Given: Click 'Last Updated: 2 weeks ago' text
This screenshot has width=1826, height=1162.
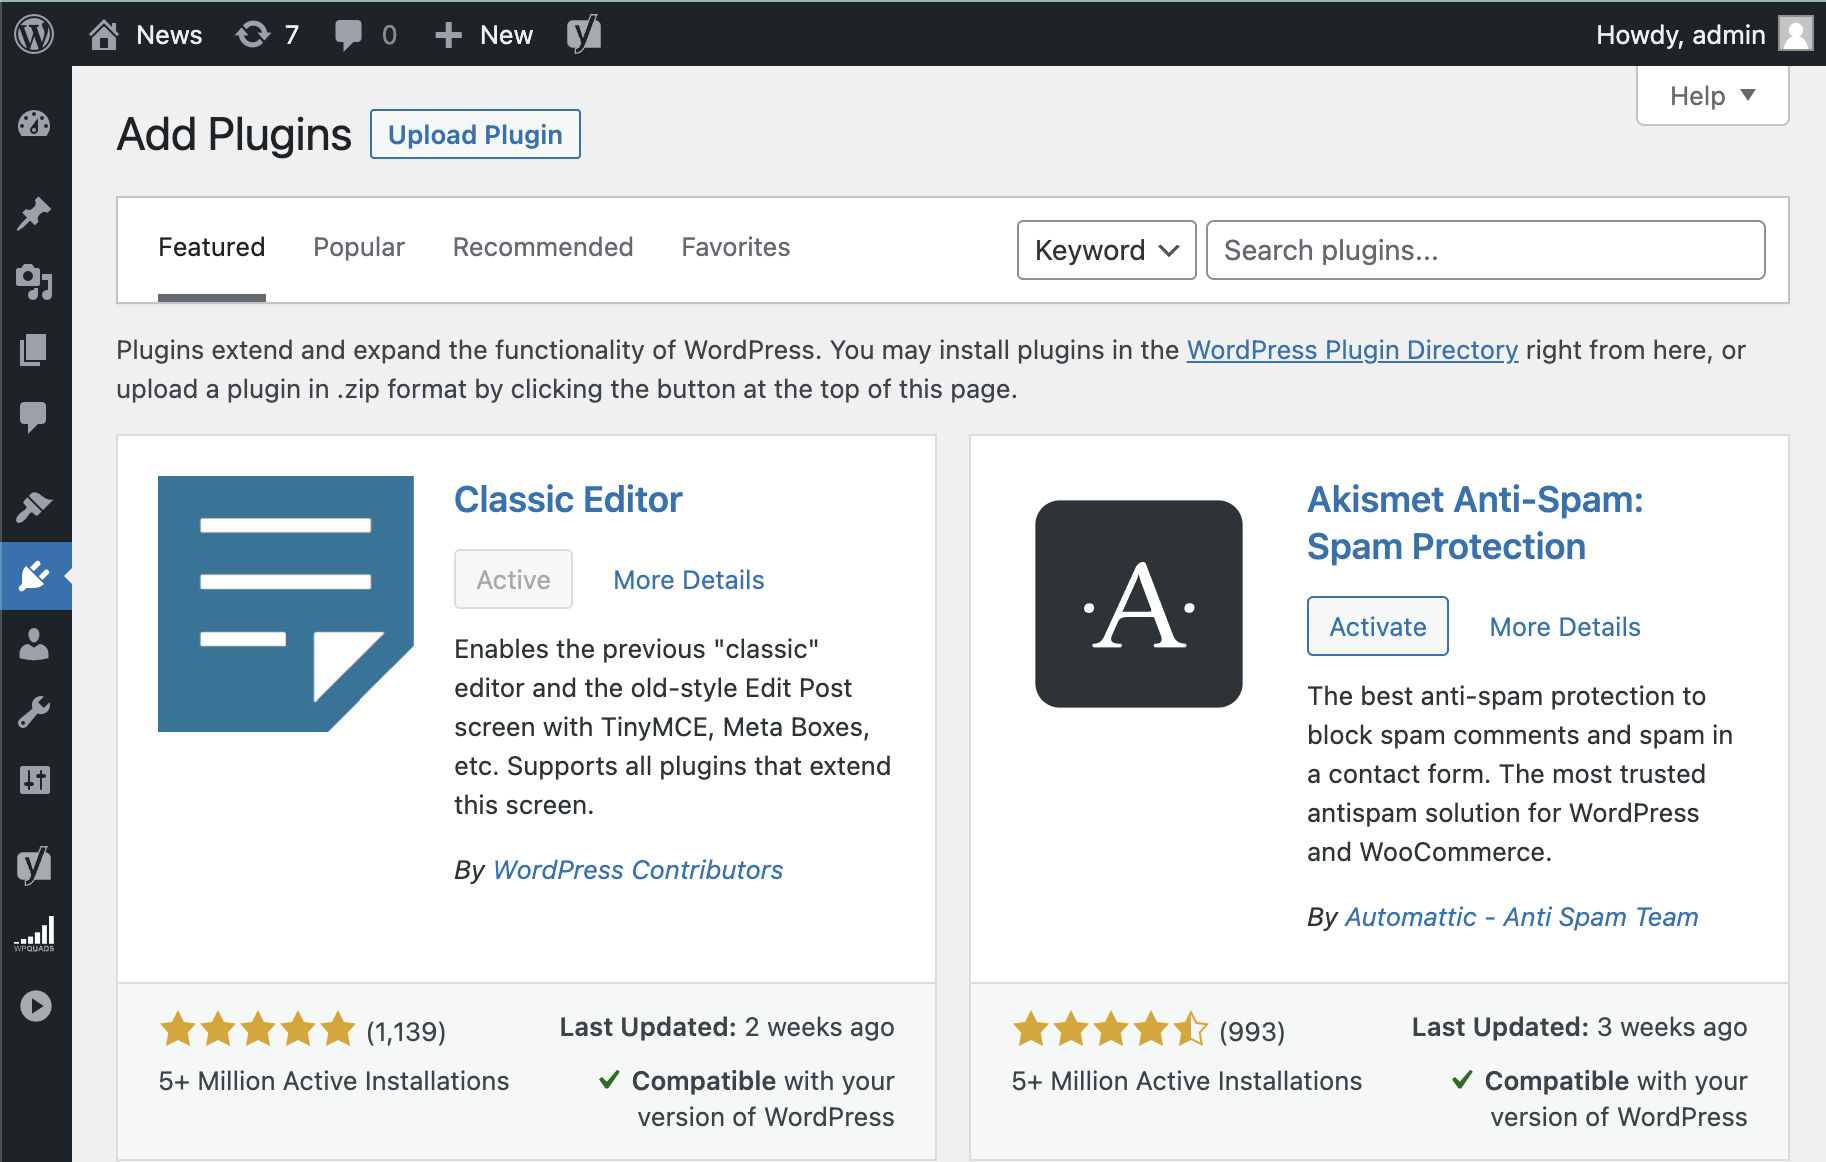Looking at the screenshot, I should coord(727,1027).
